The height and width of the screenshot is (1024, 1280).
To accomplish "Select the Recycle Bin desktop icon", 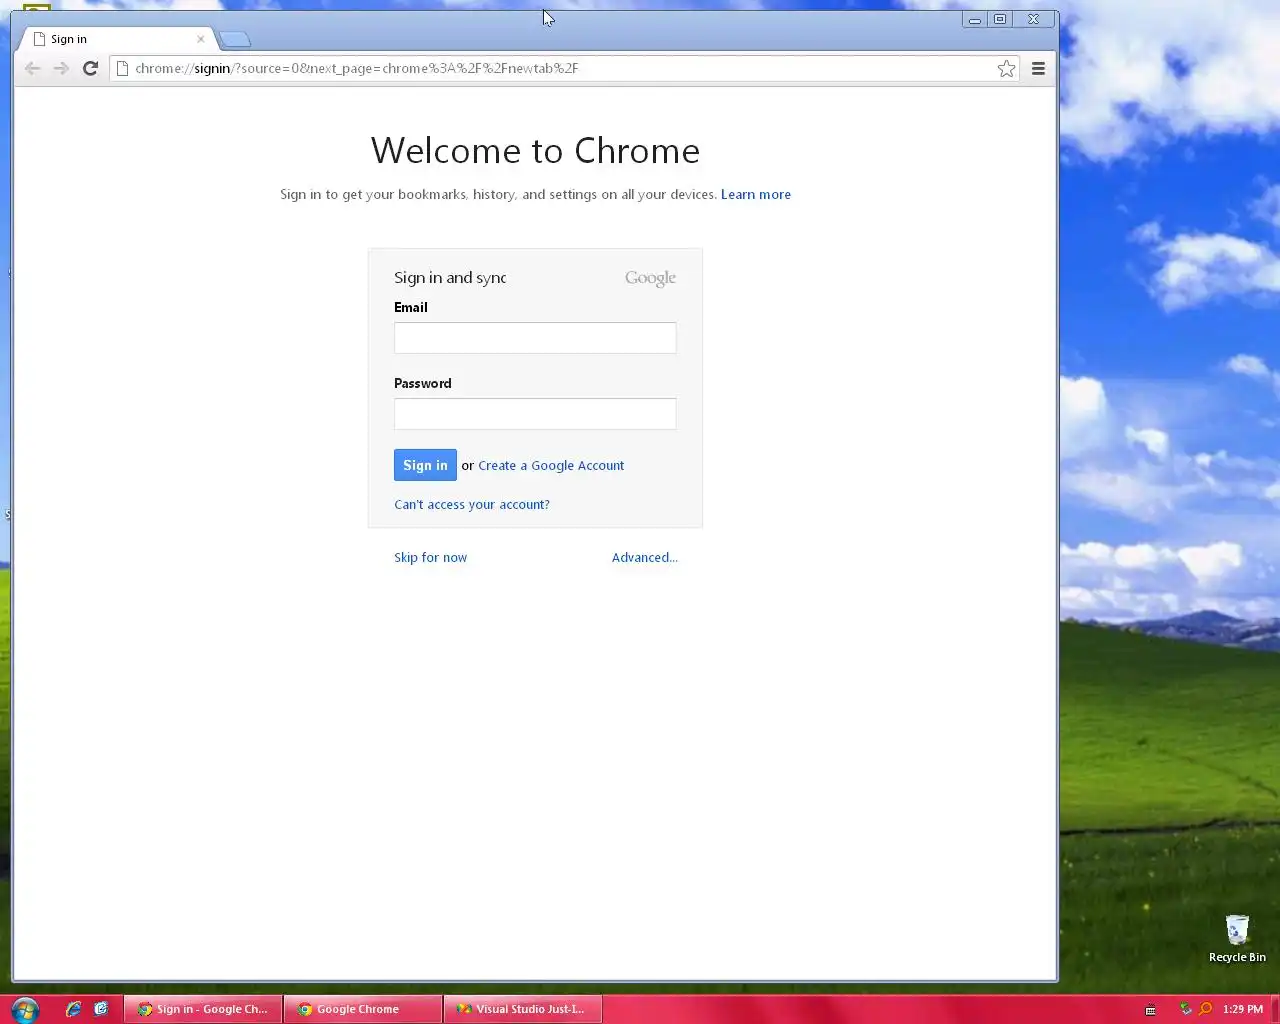I will (x=1237, y=938).
